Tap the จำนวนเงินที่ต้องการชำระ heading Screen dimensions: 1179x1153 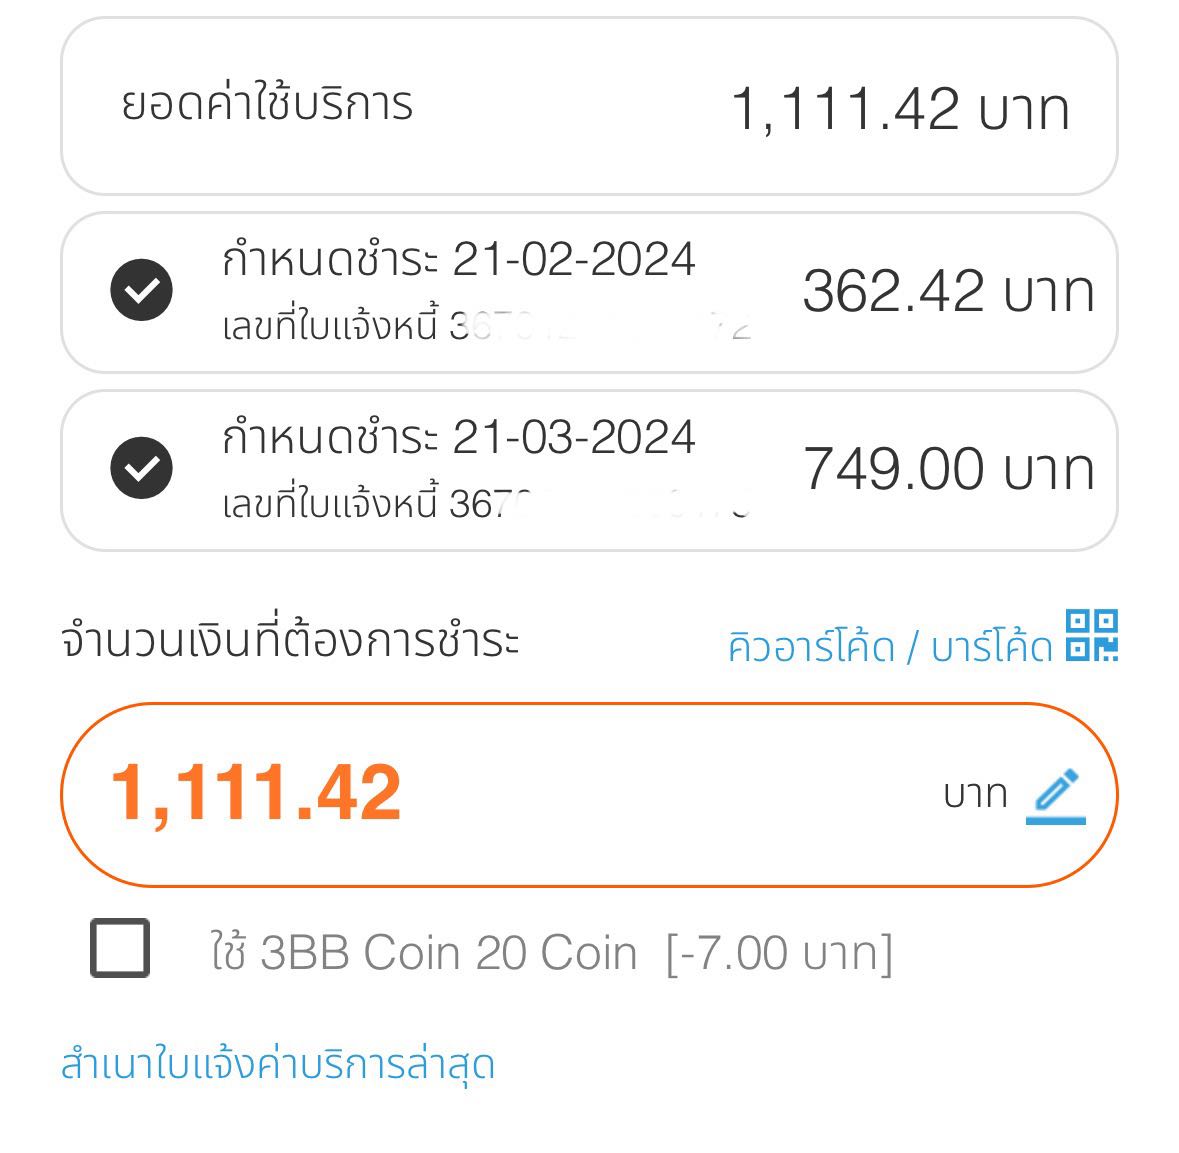pyautogui.click(x=290, y=639)
